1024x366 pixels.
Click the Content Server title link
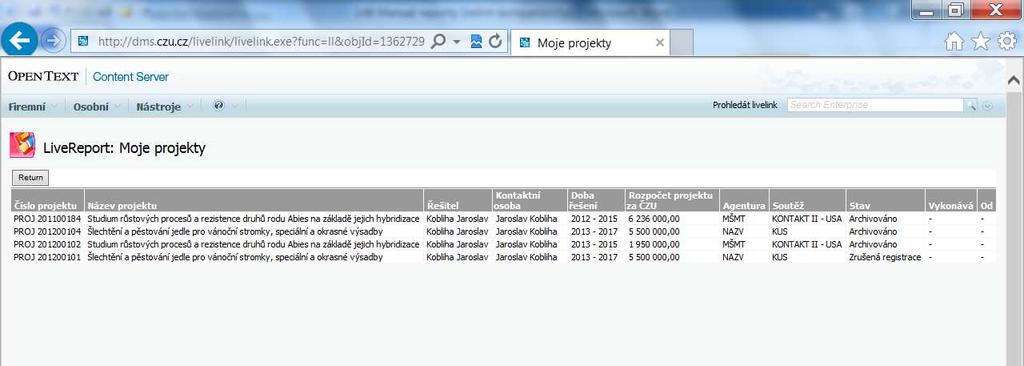[131, 76]
